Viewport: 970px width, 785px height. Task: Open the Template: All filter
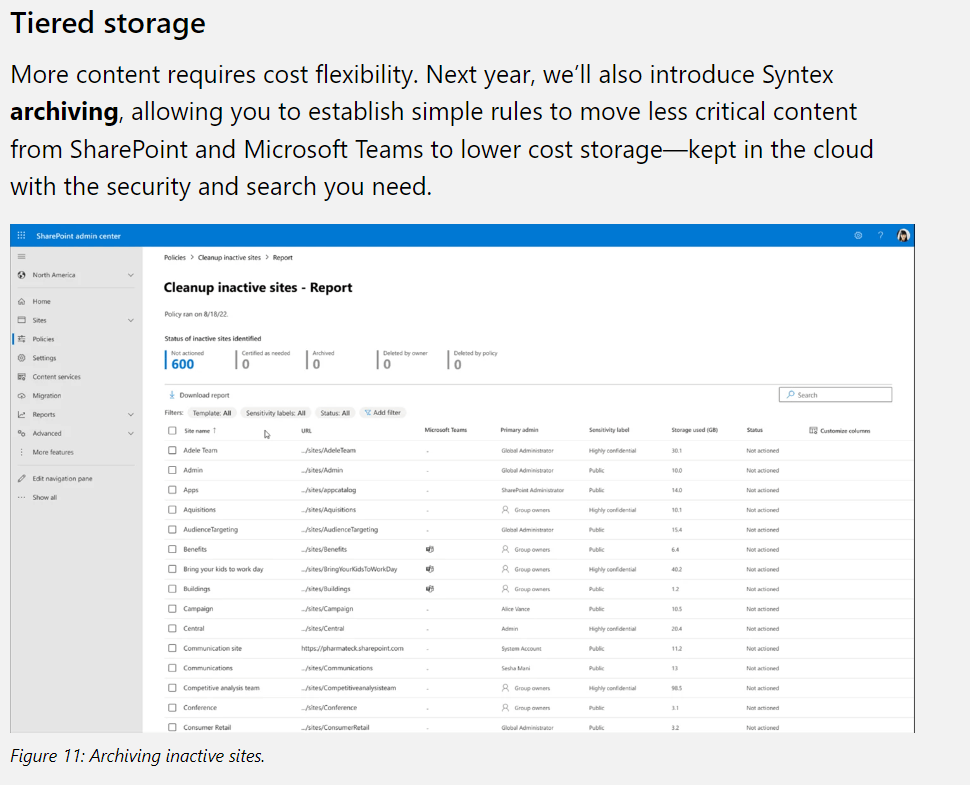coord(212,413)
